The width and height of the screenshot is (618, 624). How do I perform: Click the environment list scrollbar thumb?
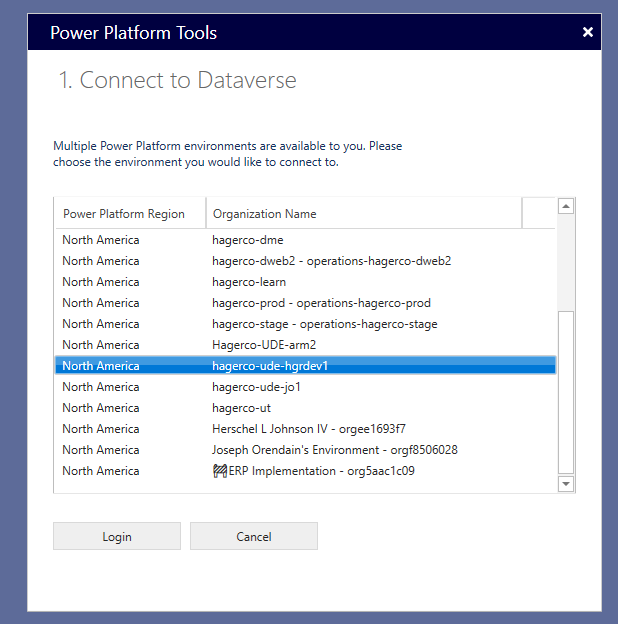click(x=565, y=393)
